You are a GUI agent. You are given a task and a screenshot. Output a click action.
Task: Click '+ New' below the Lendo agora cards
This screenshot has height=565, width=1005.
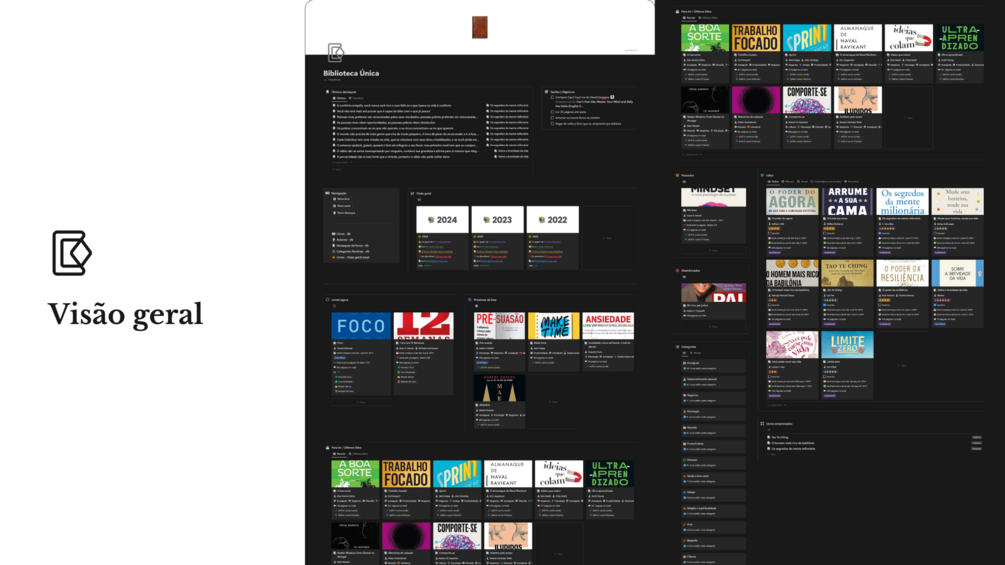[x=361, y=402]
